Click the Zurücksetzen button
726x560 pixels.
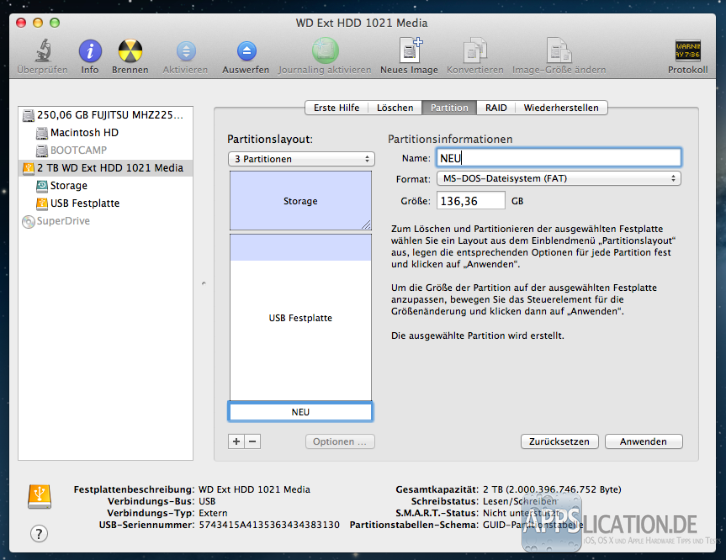click(559, 441)
